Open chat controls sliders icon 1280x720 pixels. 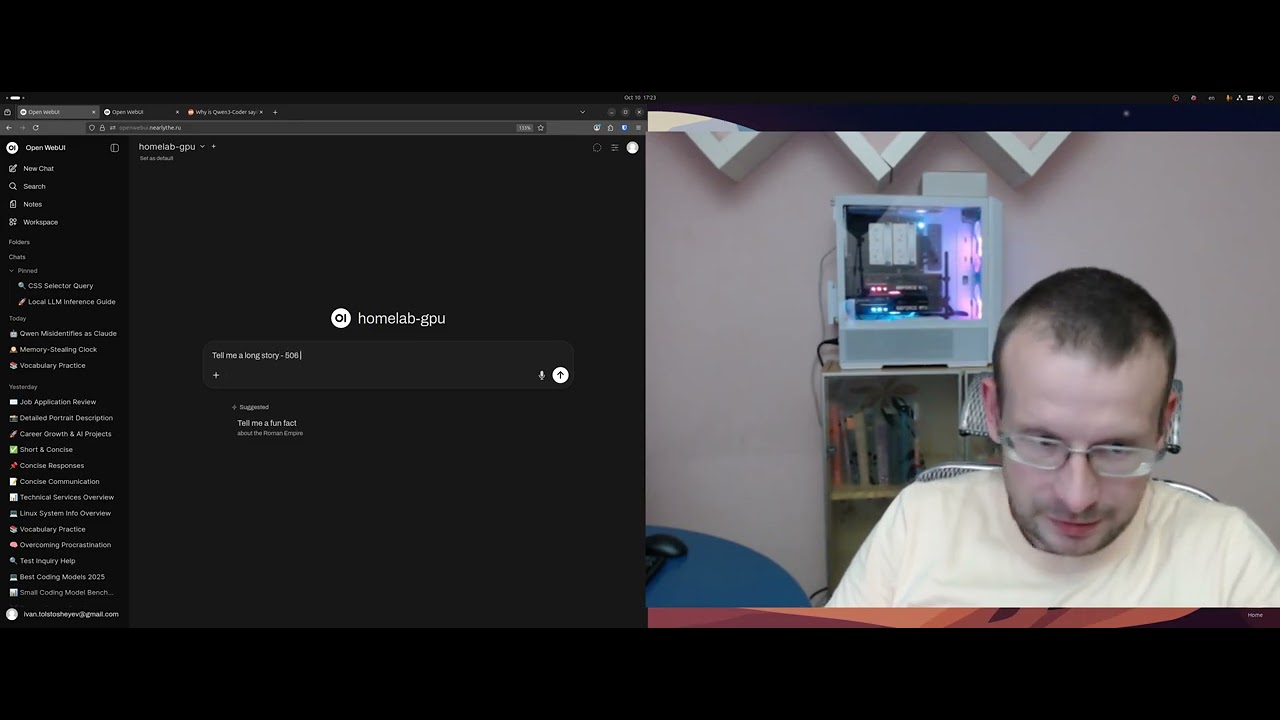point(615,147)
